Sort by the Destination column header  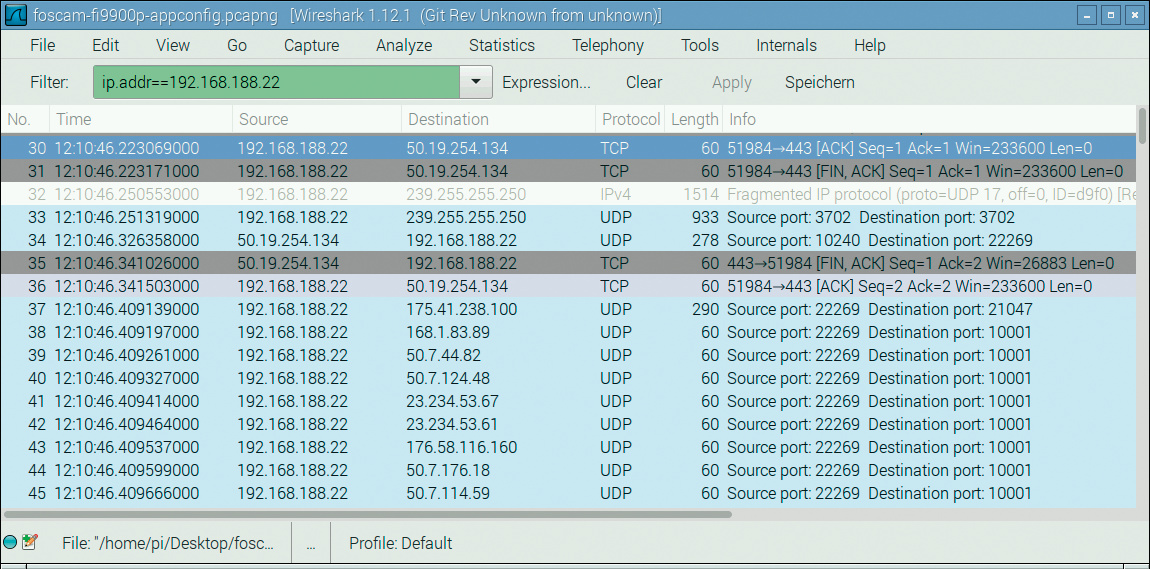(499, 119)
